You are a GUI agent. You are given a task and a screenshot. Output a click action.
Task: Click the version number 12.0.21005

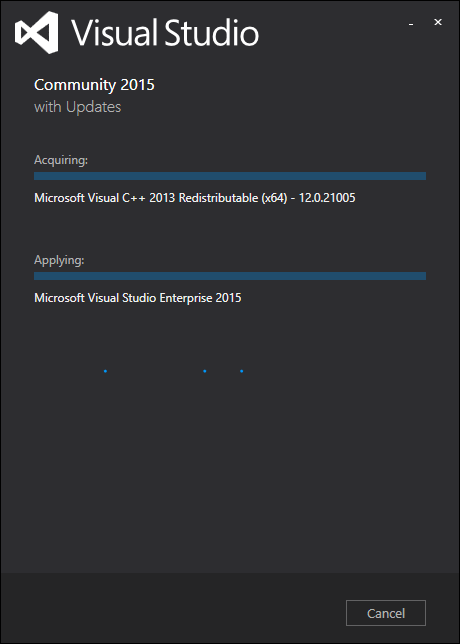point(327,198)
